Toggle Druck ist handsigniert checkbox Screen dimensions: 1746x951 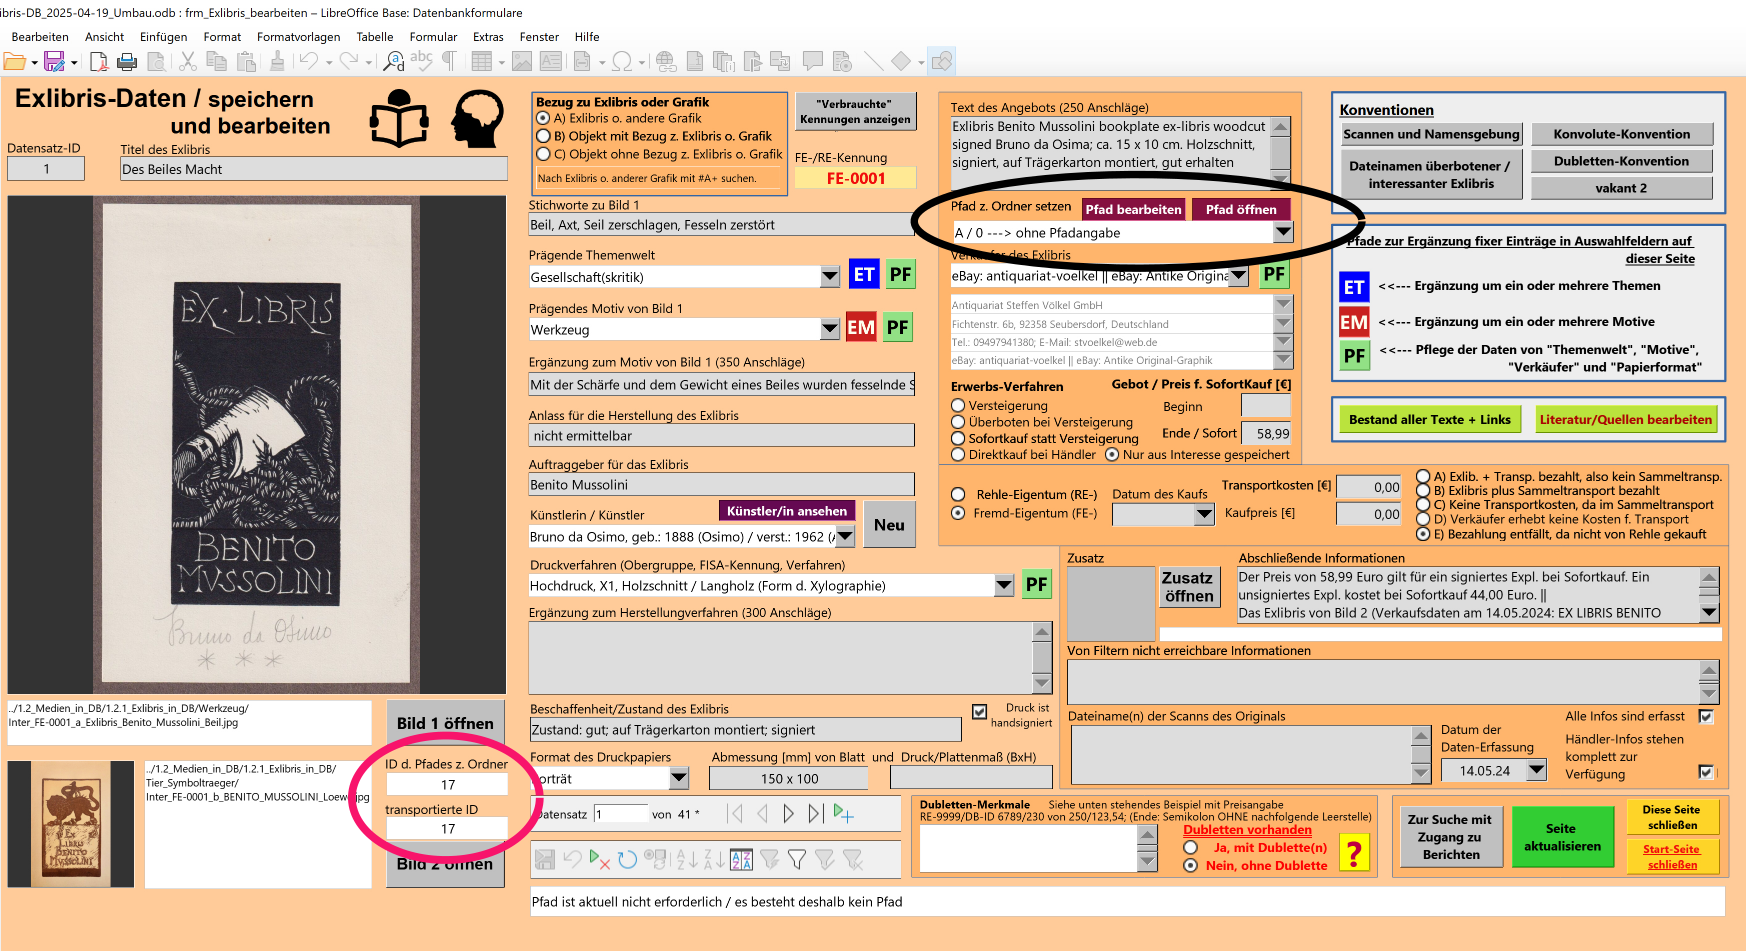(x=980, y=711)
